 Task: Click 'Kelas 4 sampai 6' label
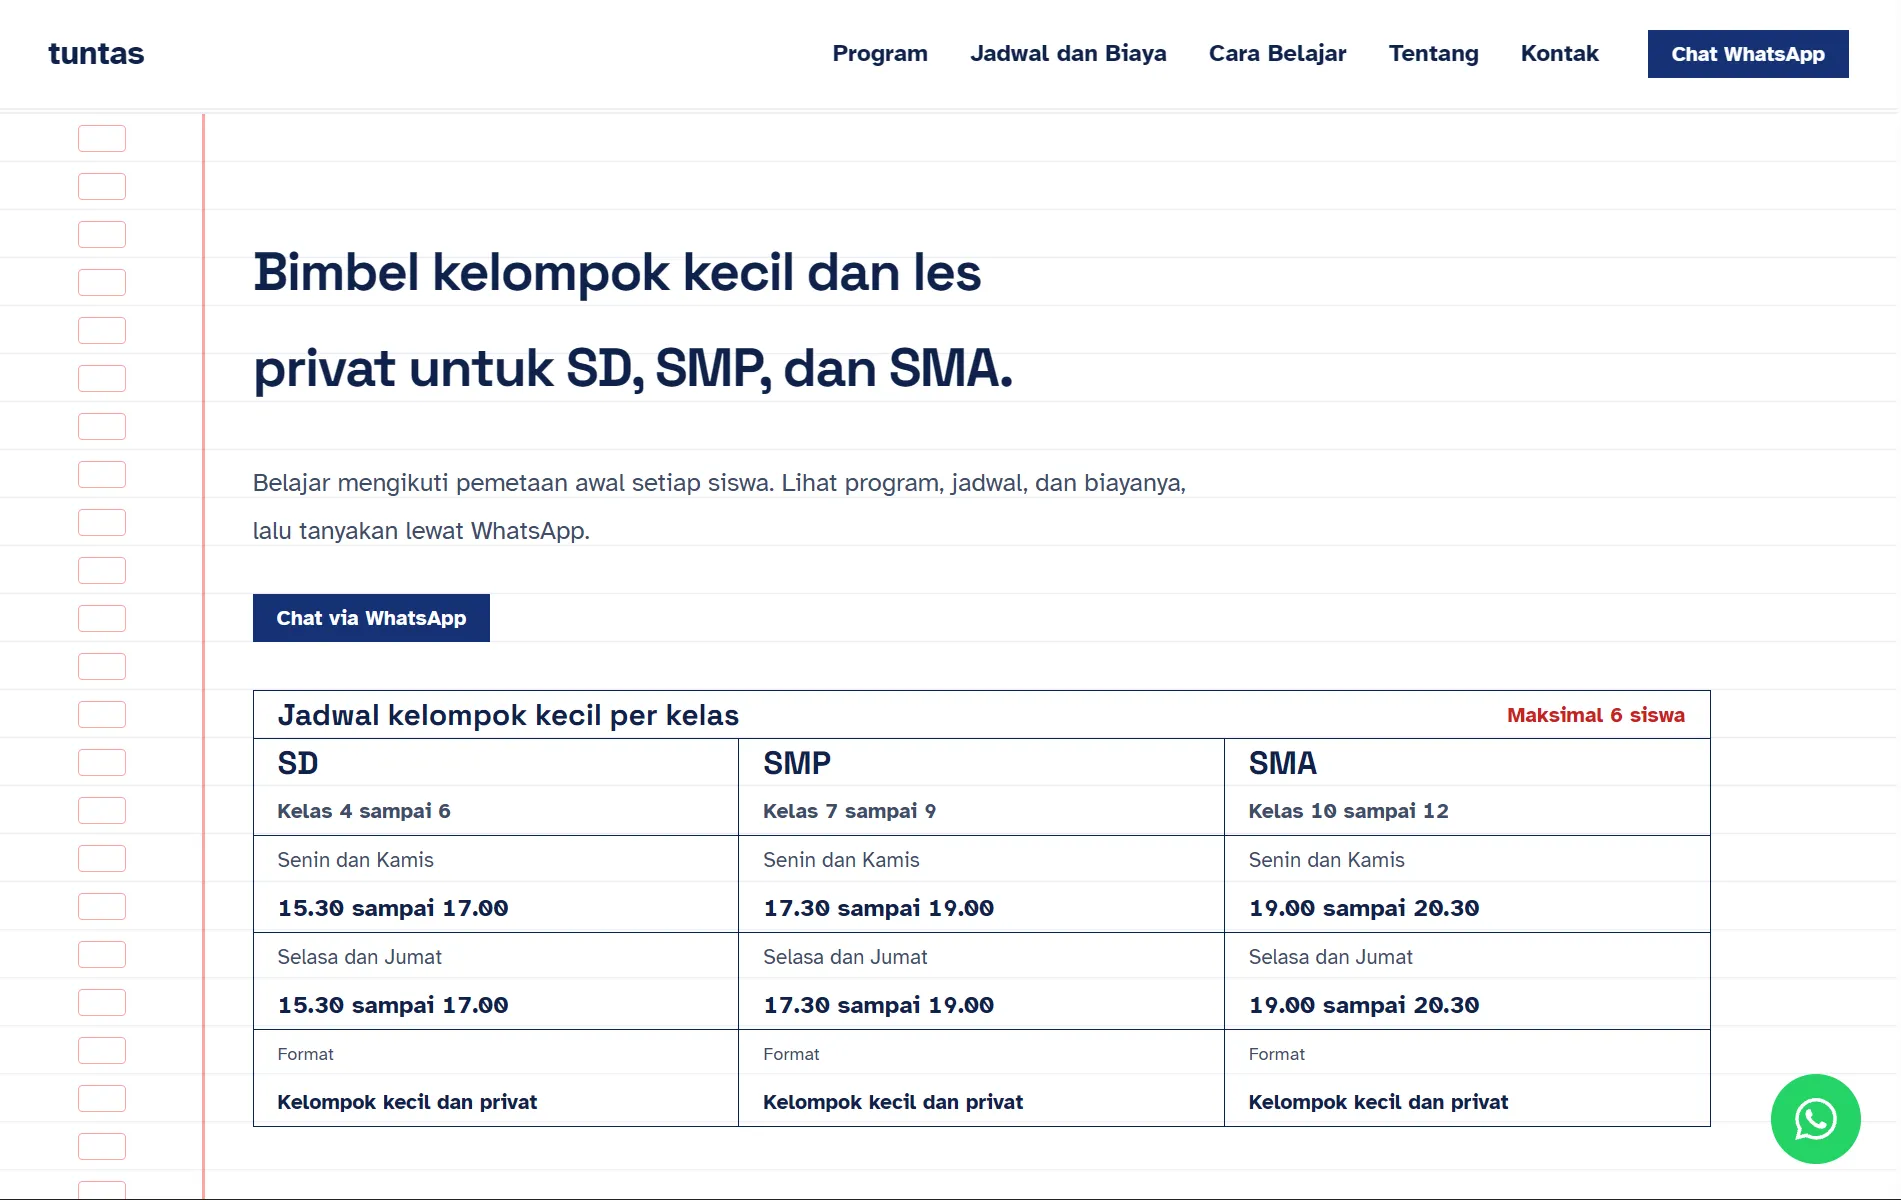[x=364, y=811]
